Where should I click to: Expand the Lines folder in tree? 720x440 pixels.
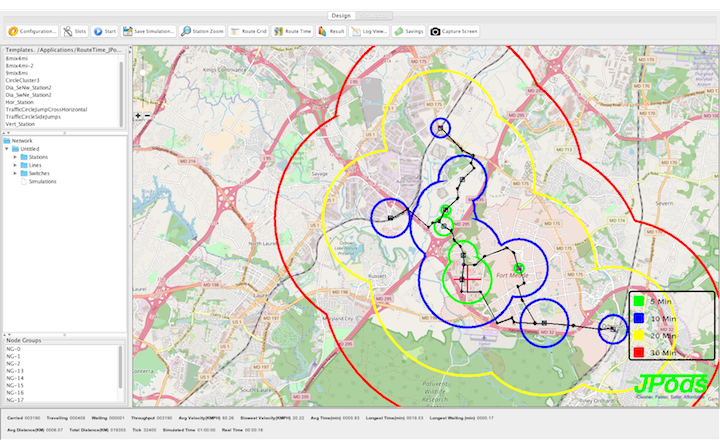point(15,165)
